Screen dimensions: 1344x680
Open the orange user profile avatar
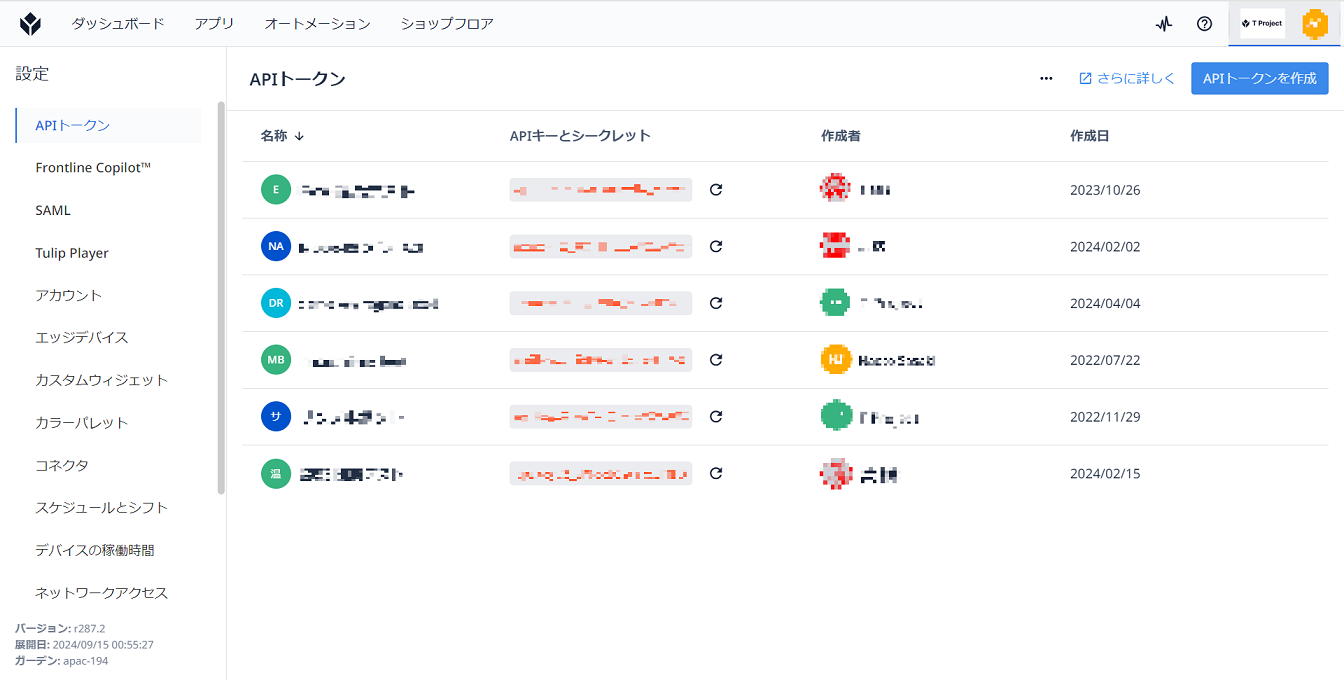1315,24
